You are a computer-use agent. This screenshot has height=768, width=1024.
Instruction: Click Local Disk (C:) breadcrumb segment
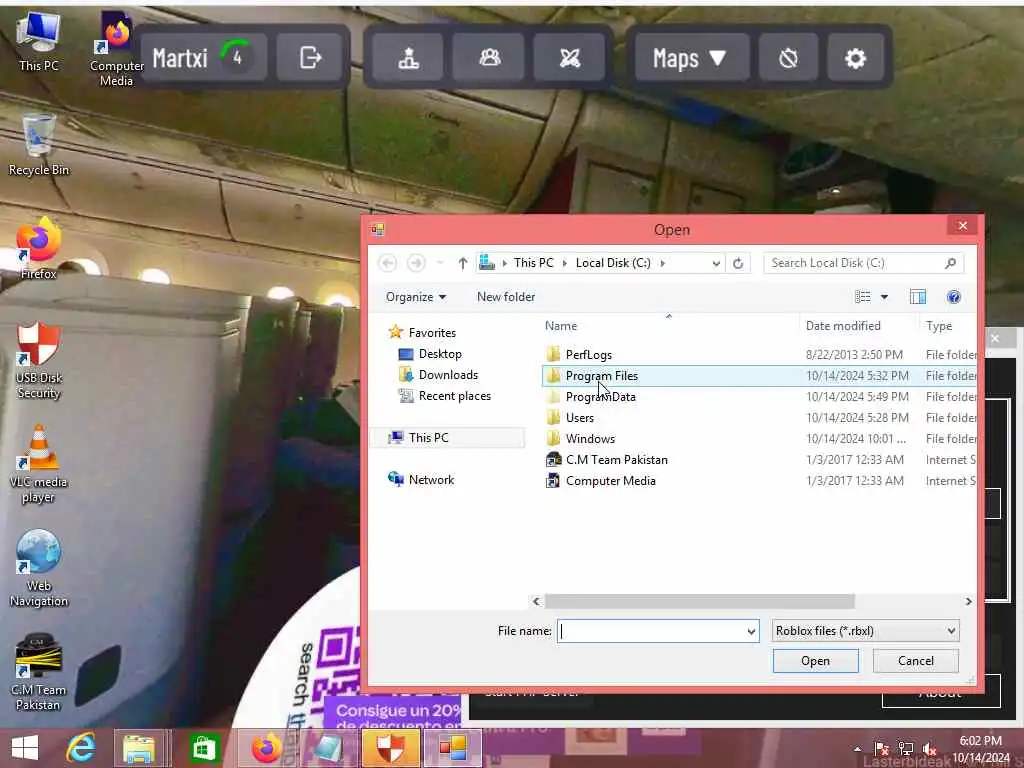coord(613,263)
